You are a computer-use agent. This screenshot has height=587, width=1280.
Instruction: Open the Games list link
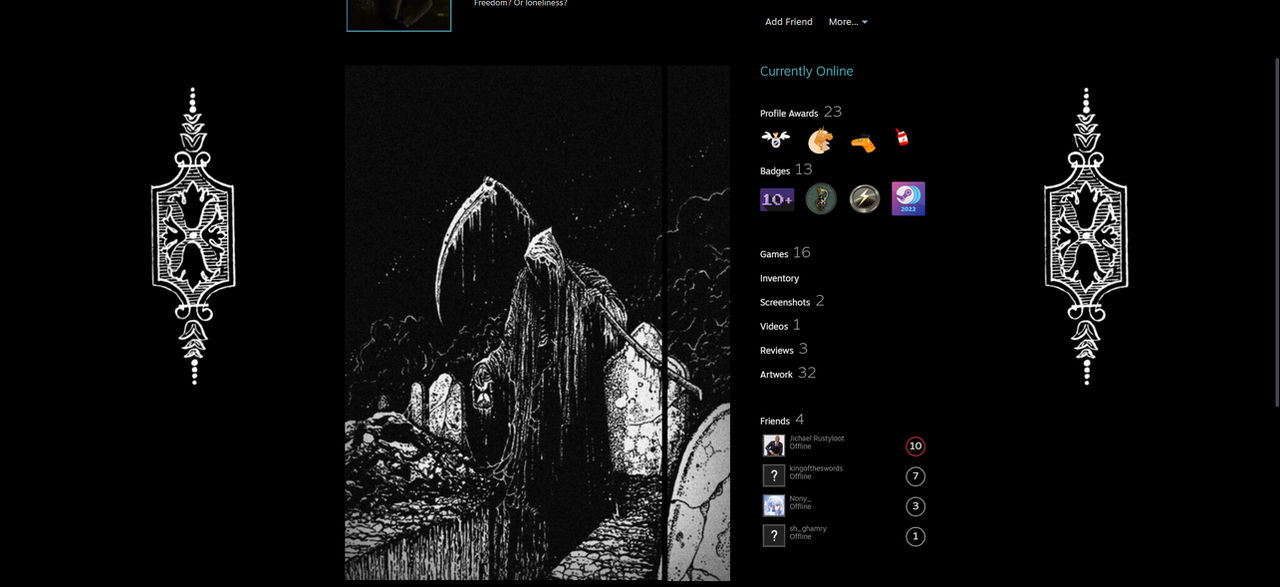point(774,255)
